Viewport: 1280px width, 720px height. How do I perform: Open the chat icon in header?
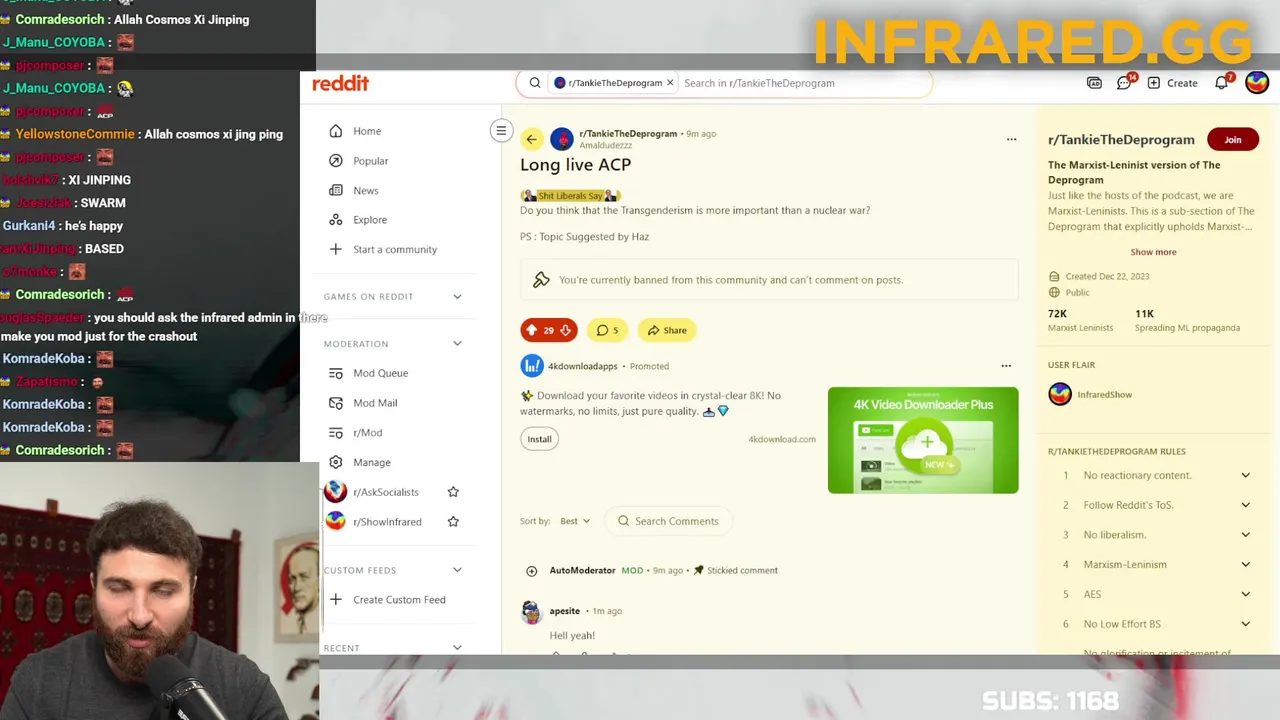click(x=1124, y=83)
